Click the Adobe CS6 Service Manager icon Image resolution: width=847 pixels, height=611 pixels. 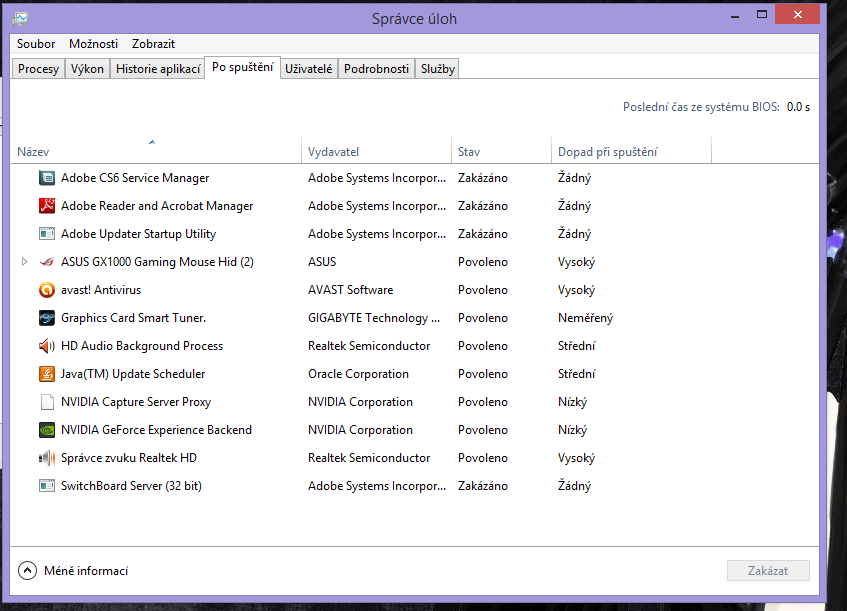pyautogui.click(x=46, y=178)
